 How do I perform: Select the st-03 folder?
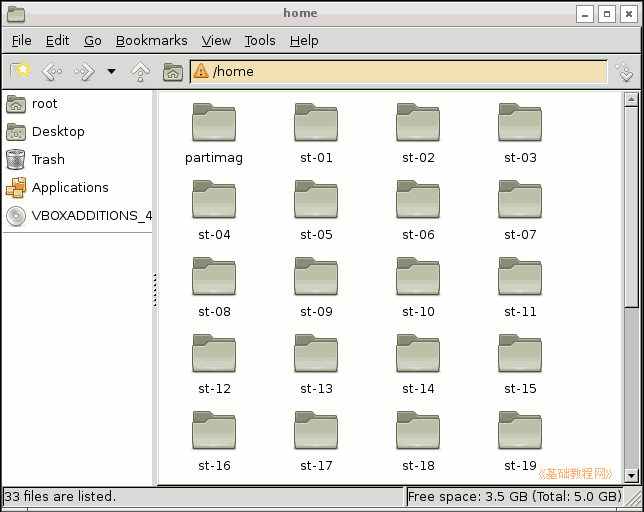point(520,134)
